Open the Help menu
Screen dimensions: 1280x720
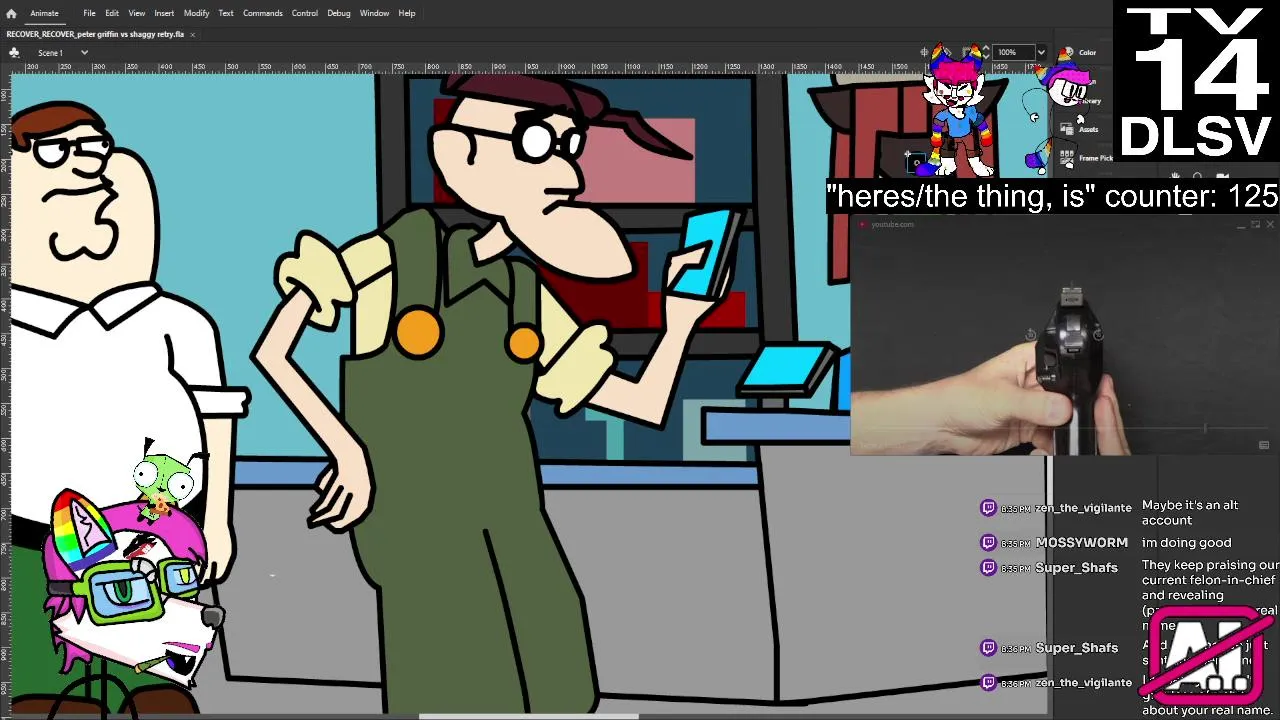pos(407,13)
